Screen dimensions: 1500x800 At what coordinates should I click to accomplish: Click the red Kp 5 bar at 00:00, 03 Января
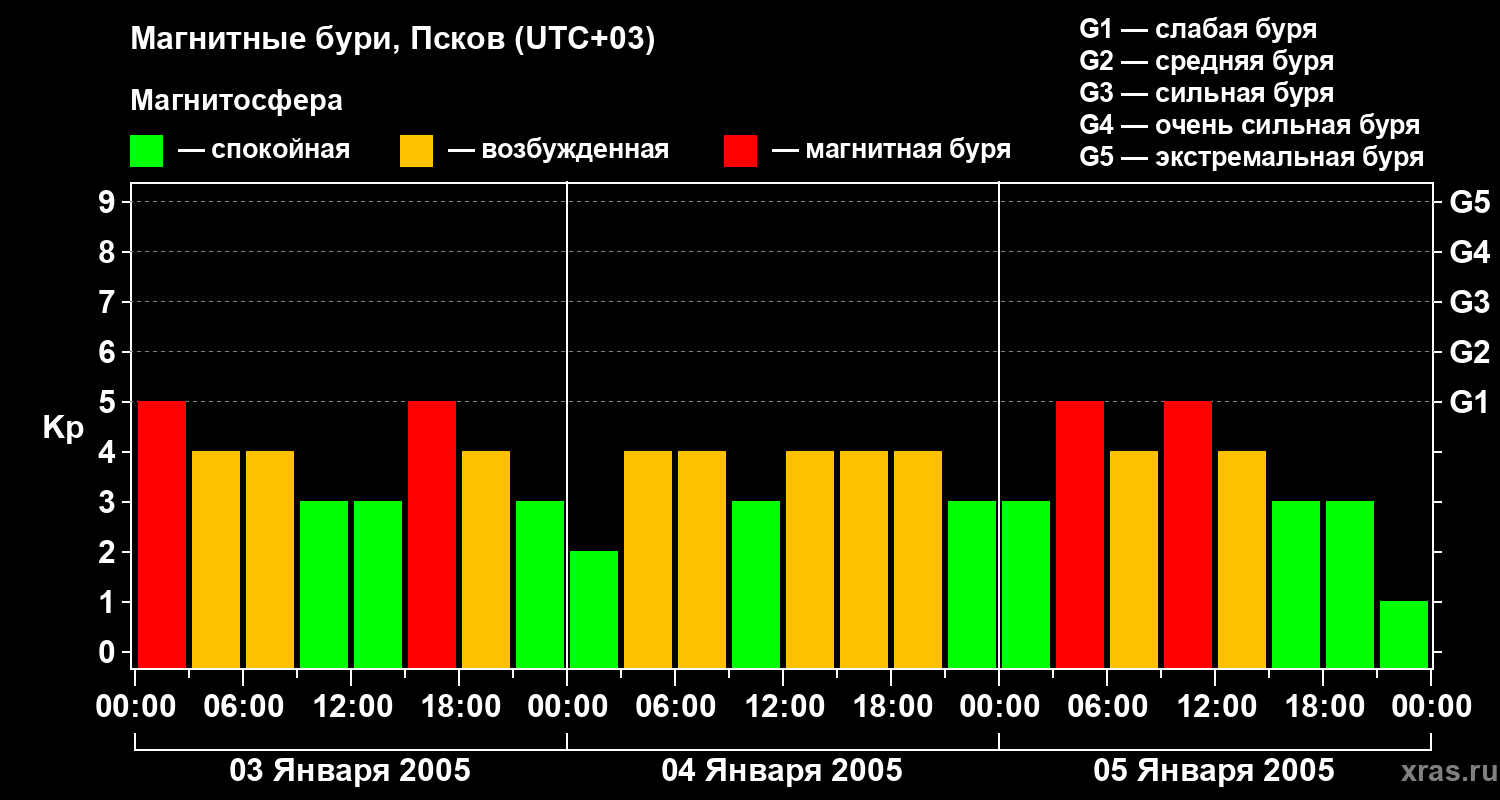pyautogui.click(x=162, y=534)
